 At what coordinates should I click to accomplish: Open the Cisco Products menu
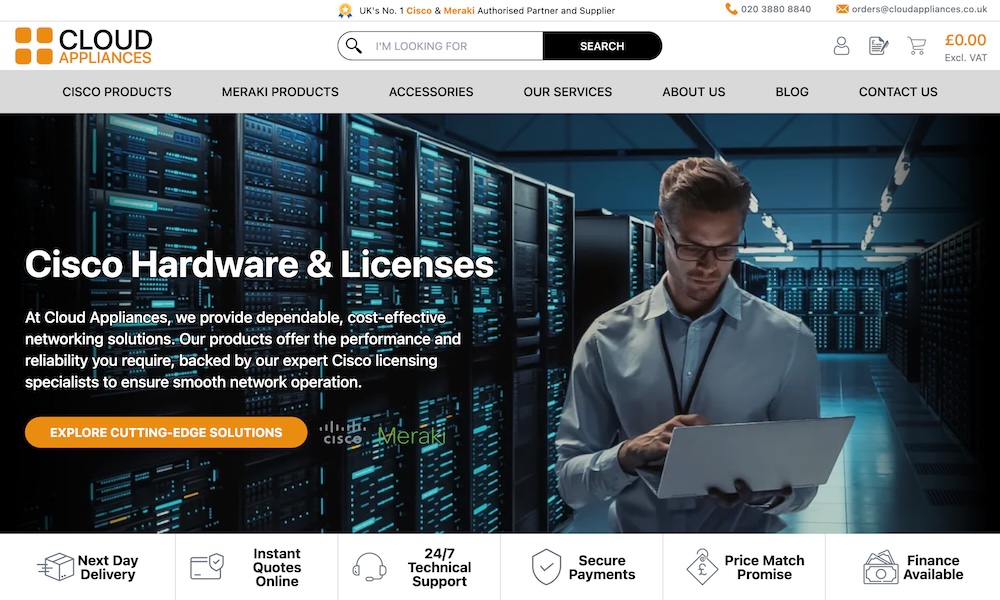pyautogui.click(x=117, y=92)
